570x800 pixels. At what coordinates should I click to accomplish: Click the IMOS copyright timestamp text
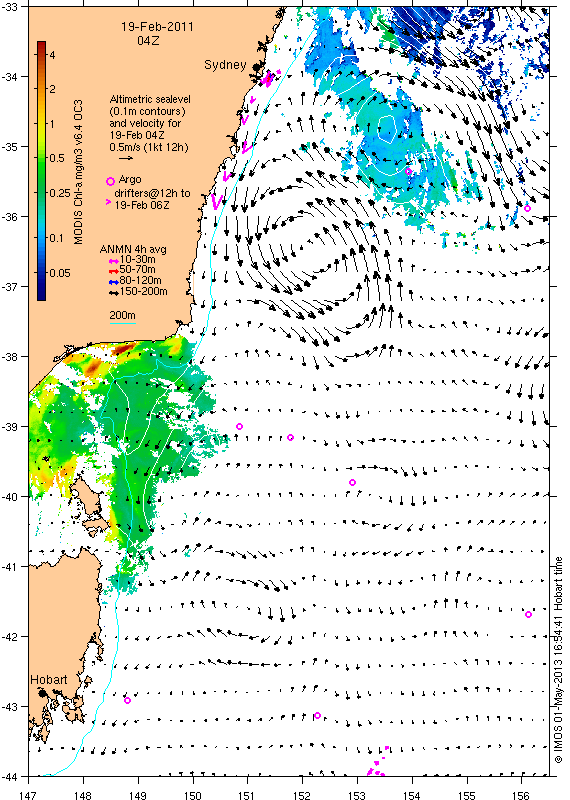coord(558,660)
